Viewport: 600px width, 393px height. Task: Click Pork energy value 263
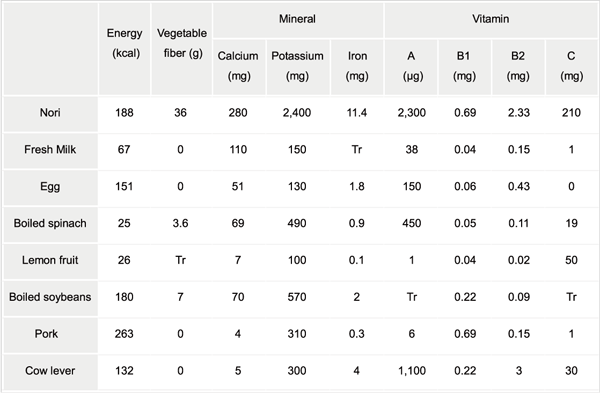[x=124, y=334]
